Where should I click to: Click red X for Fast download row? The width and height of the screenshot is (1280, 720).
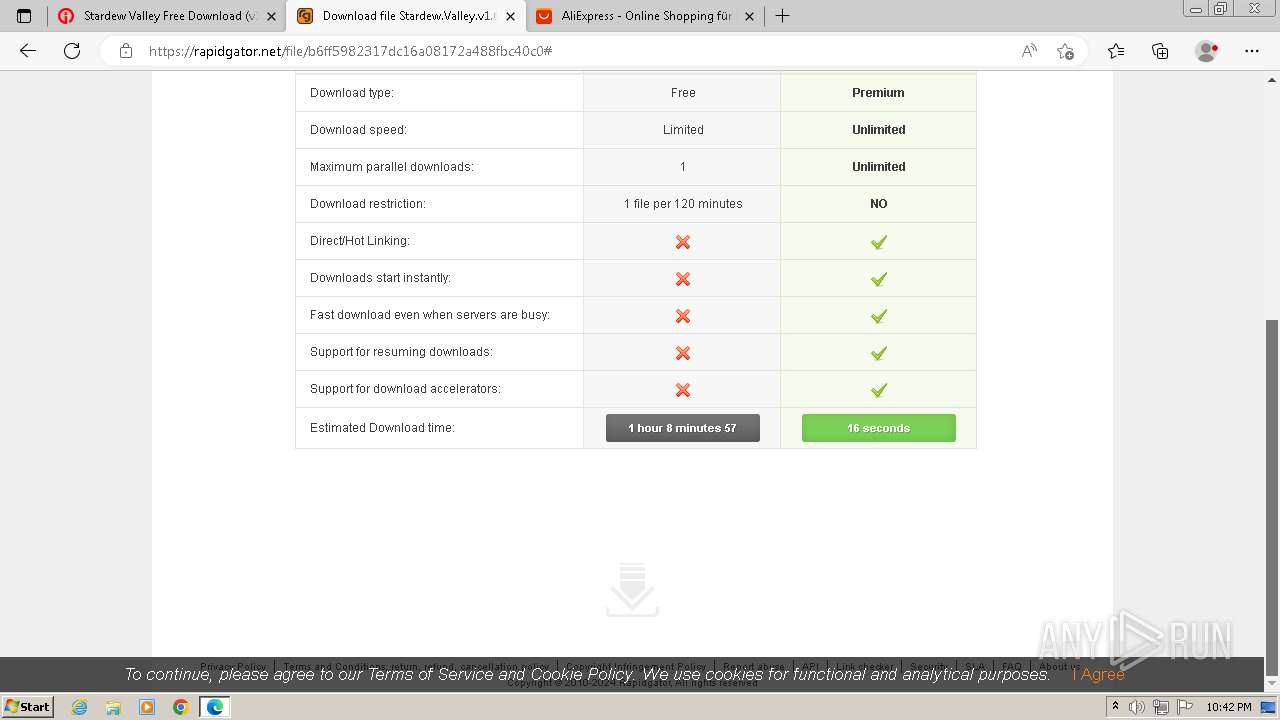point(683,316)
